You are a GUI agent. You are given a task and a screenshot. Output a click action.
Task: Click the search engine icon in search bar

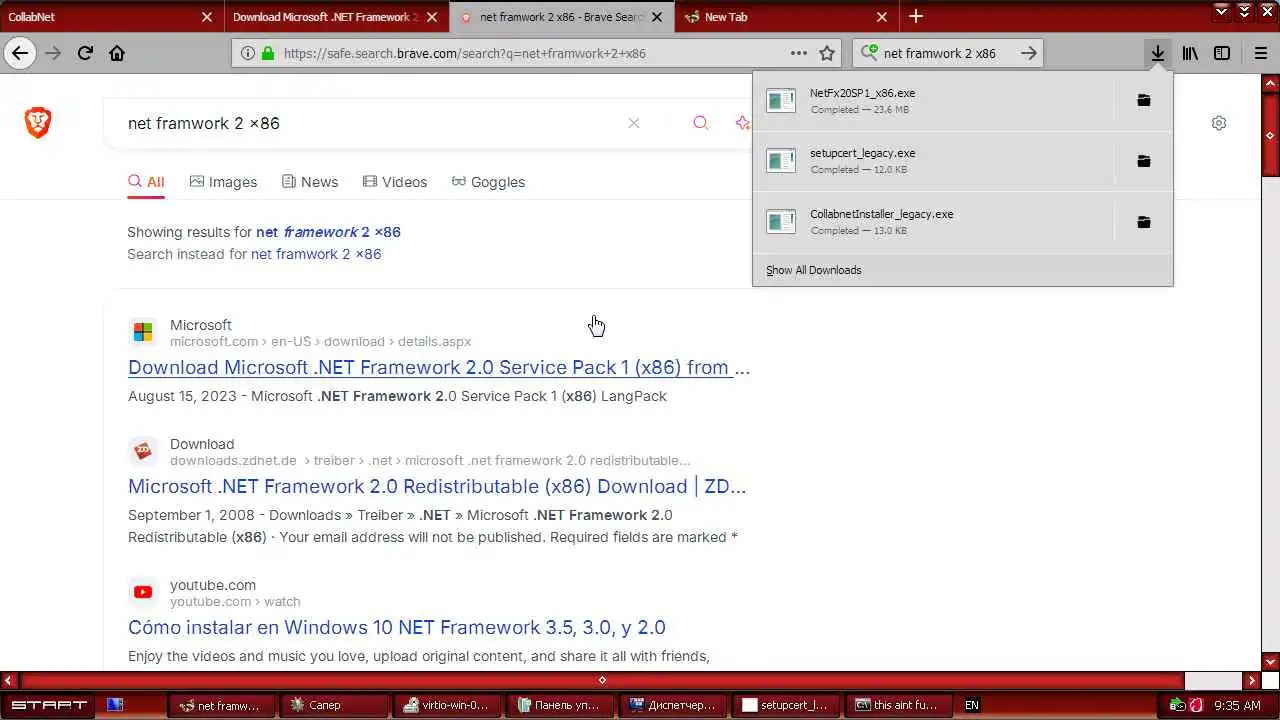coord(869,53)
